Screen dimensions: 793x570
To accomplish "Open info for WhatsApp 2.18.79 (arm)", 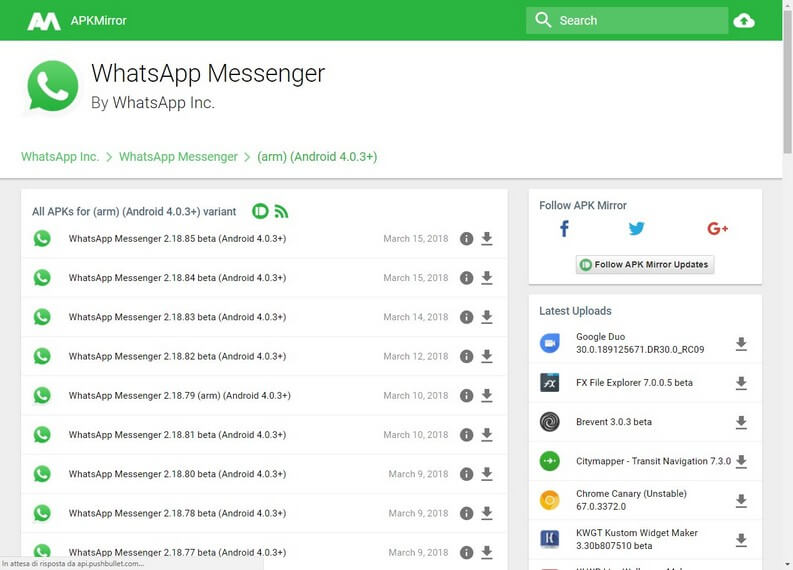I will click(466, 396).
